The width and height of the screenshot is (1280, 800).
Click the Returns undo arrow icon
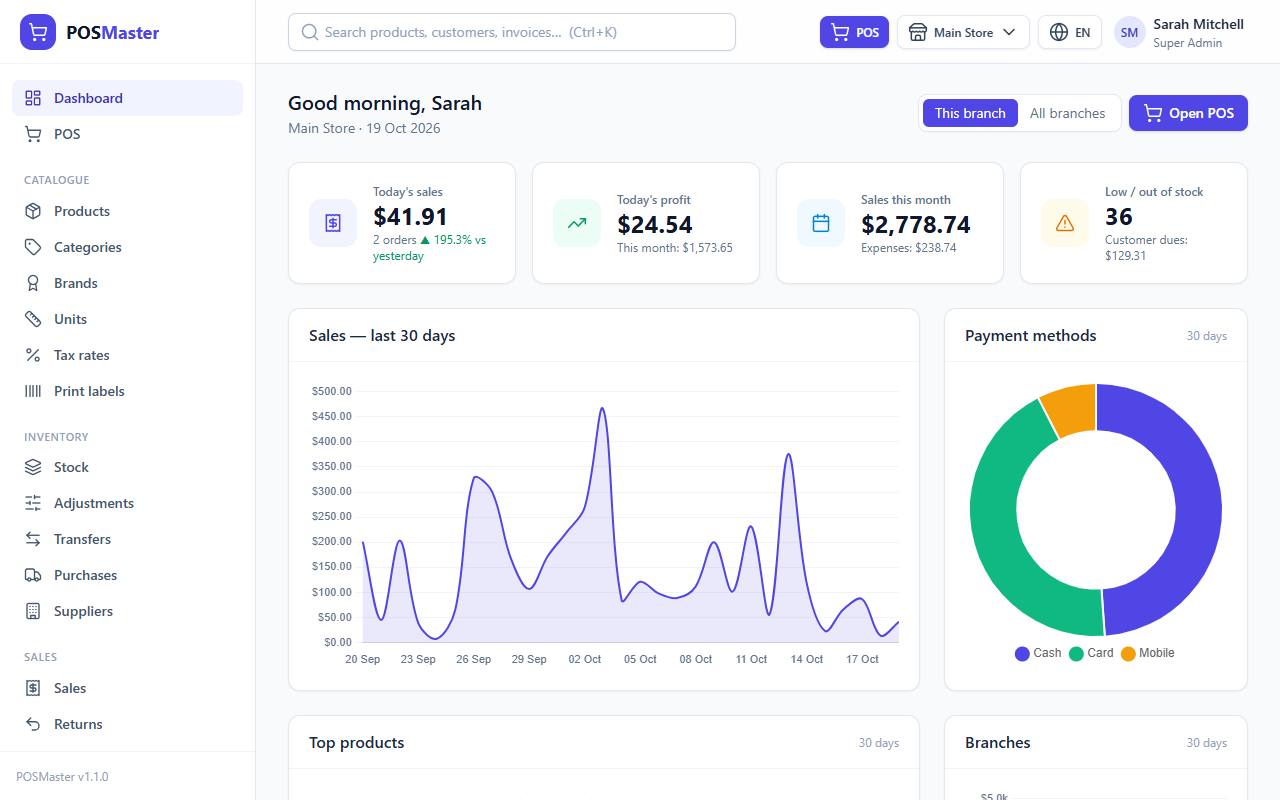coord(33,724)
